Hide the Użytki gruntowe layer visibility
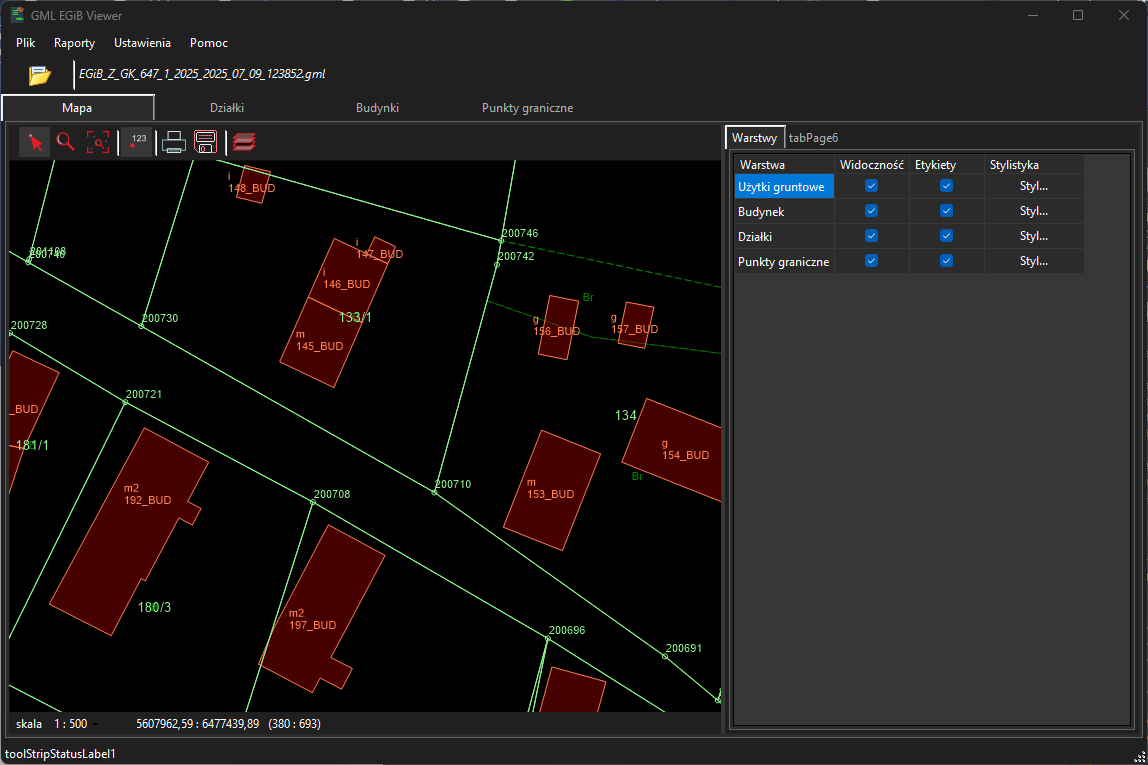The image size is (1148, 765). click(871, 186)
